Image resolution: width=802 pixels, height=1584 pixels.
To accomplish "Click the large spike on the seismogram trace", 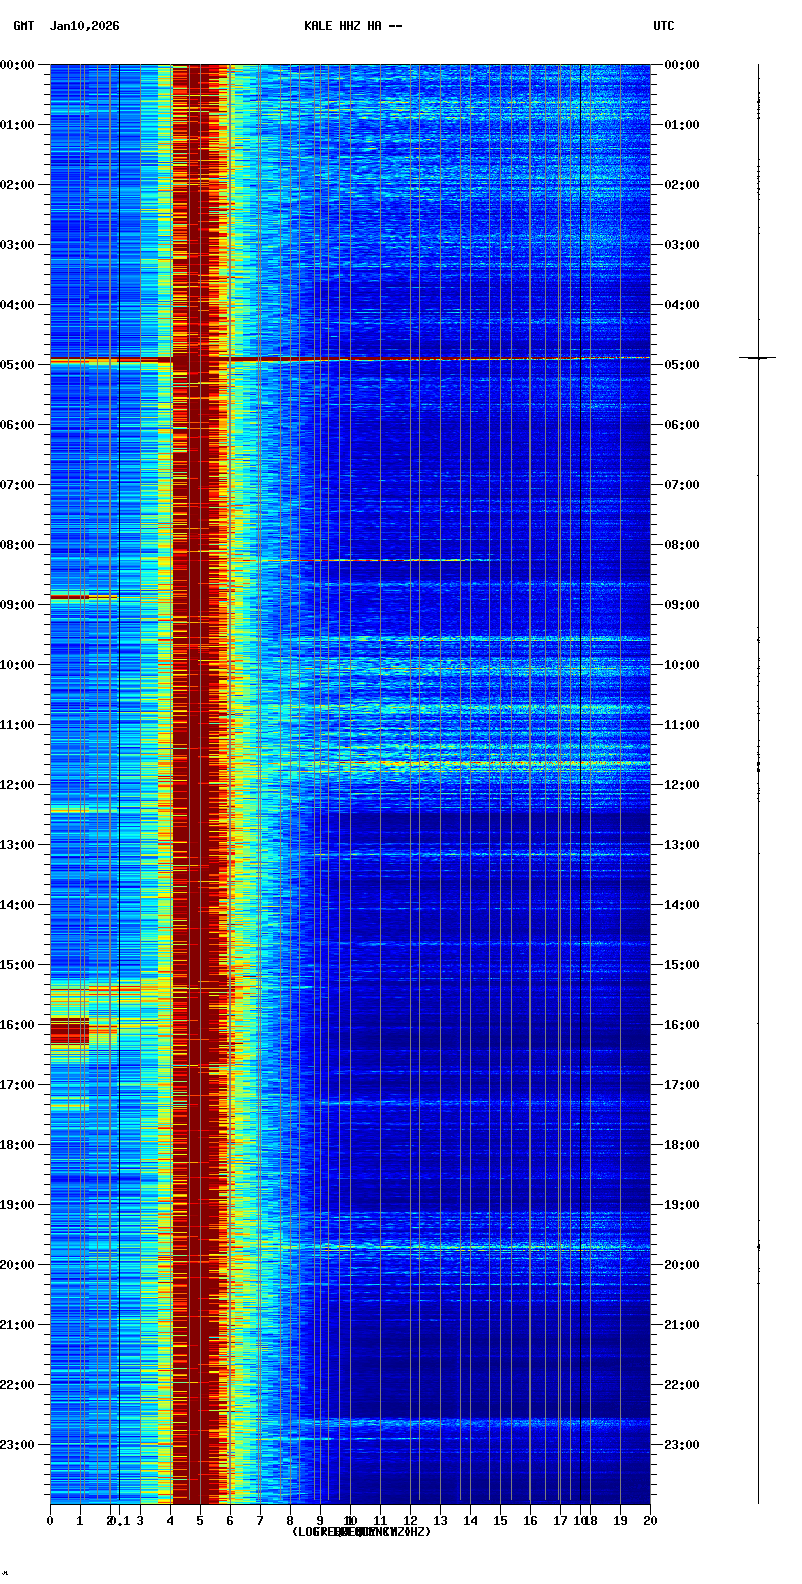I will click(x=758, y=357).
